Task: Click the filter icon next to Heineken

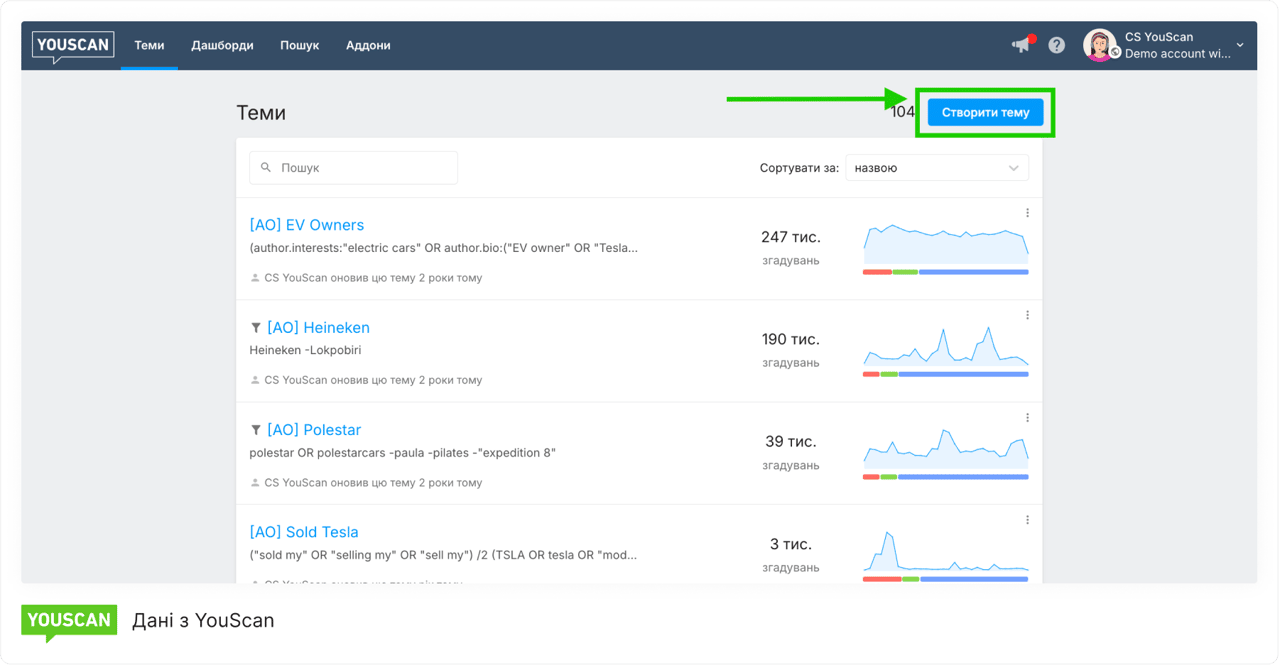Action: [x=256, y=328]
